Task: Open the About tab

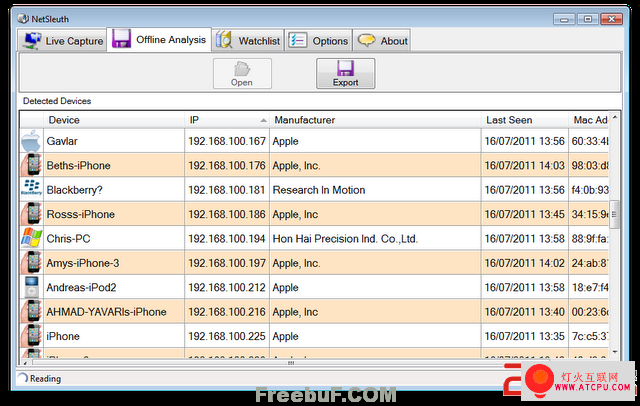Action: tap(382, 40)
